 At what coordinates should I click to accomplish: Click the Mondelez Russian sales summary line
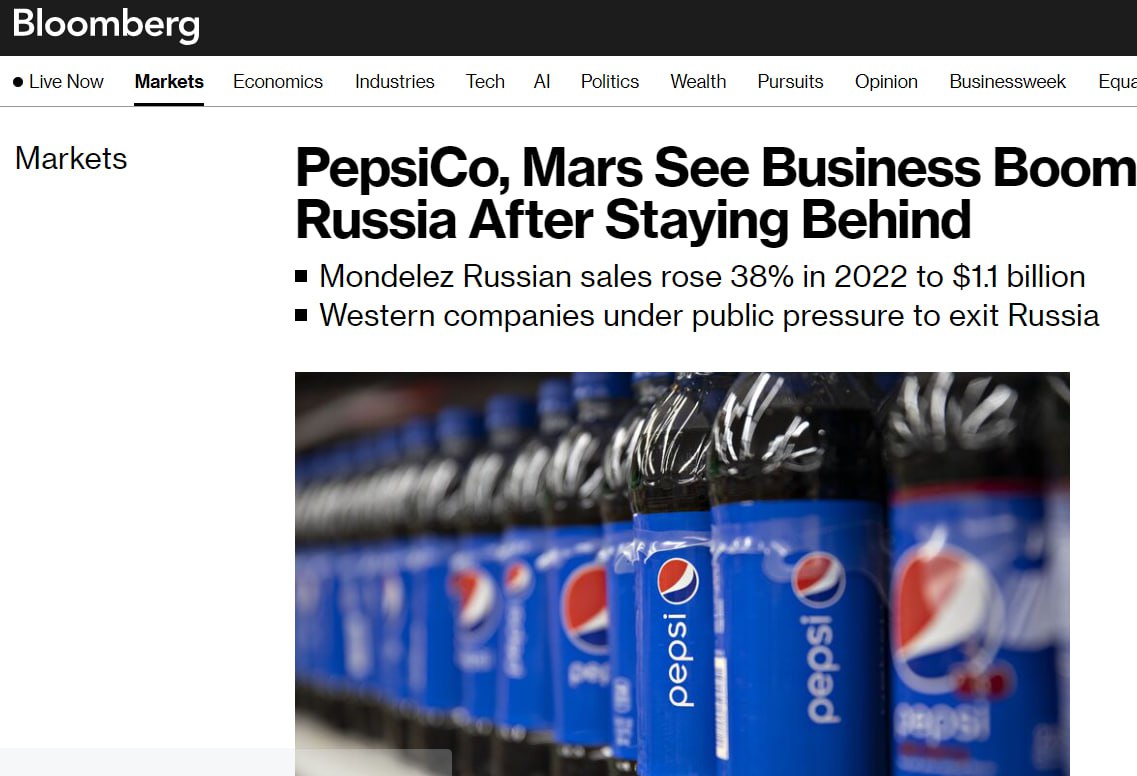point(702,276)
